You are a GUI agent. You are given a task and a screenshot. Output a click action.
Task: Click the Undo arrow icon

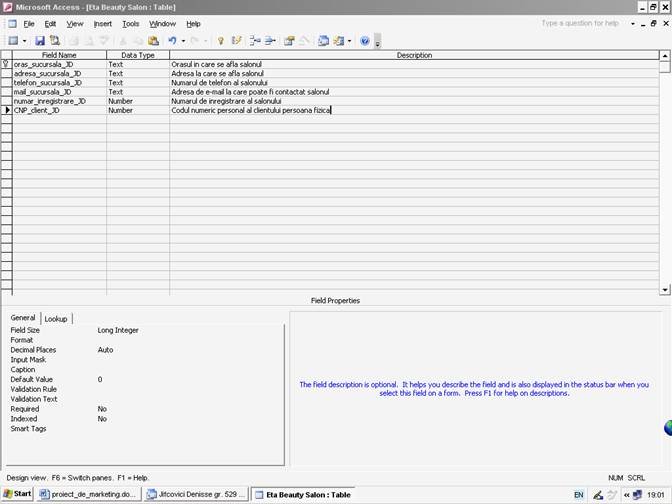point(172,41)
